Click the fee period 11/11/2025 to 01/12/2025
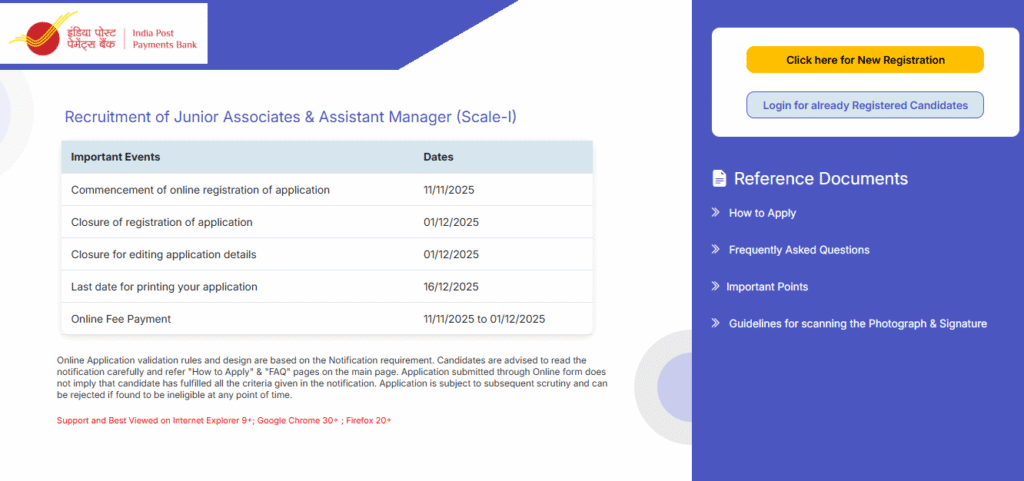 pos(484,319)
